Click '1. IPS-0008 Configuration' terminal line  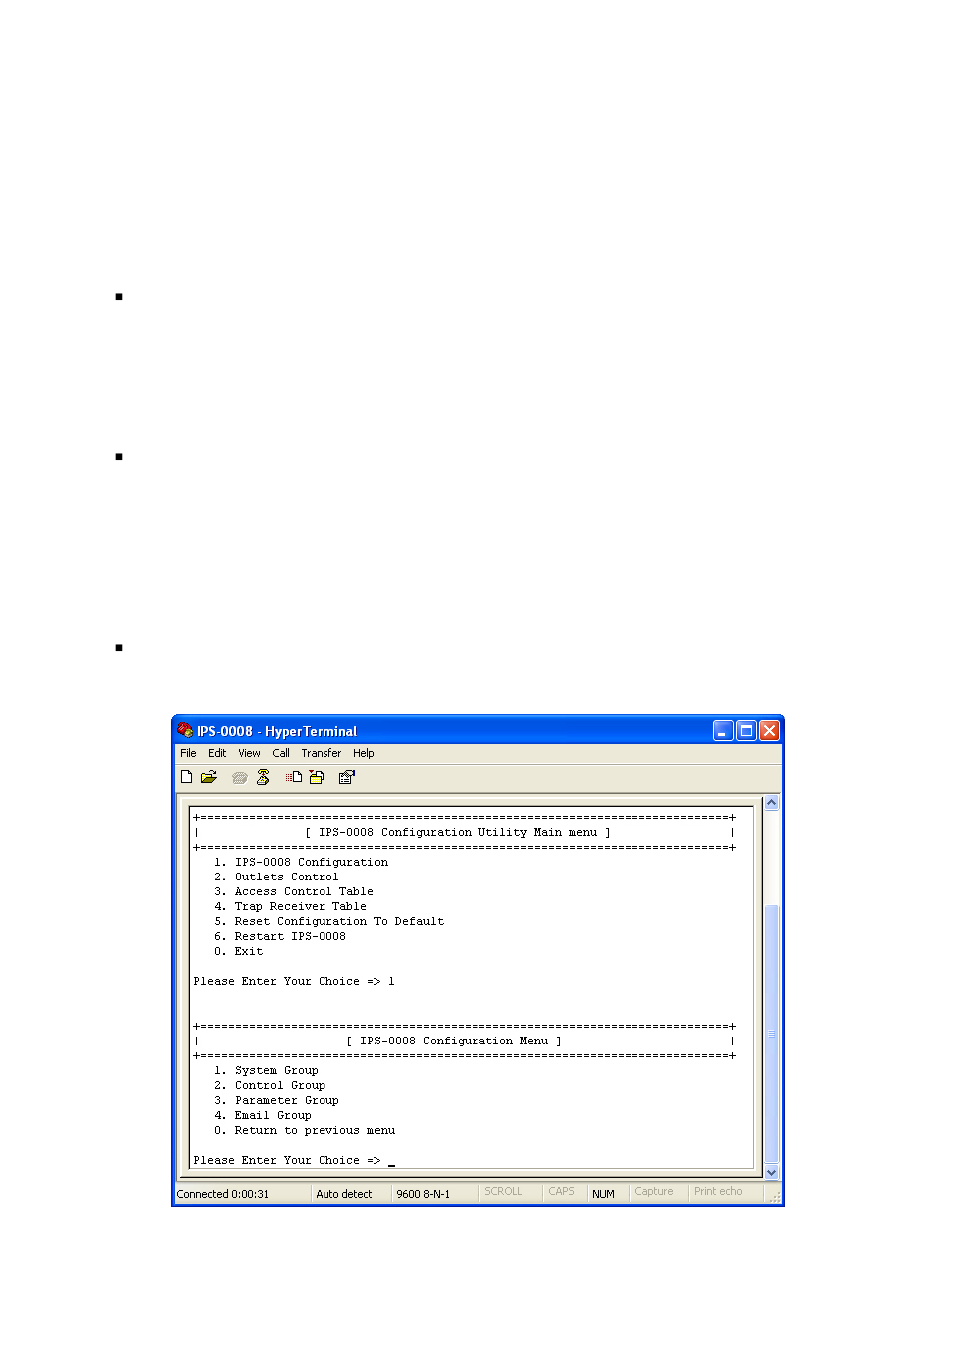click(301, 862)
